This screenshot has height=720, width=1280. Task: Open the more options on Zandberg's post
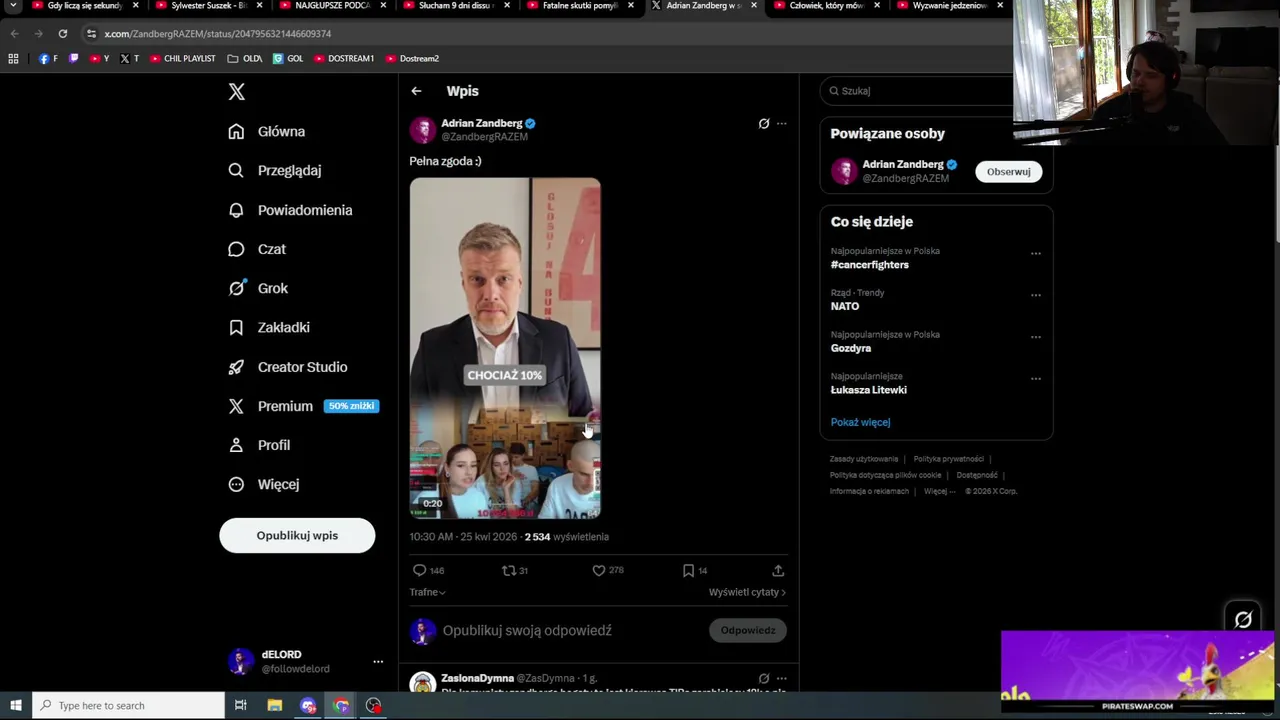click(x=782, y=124)
